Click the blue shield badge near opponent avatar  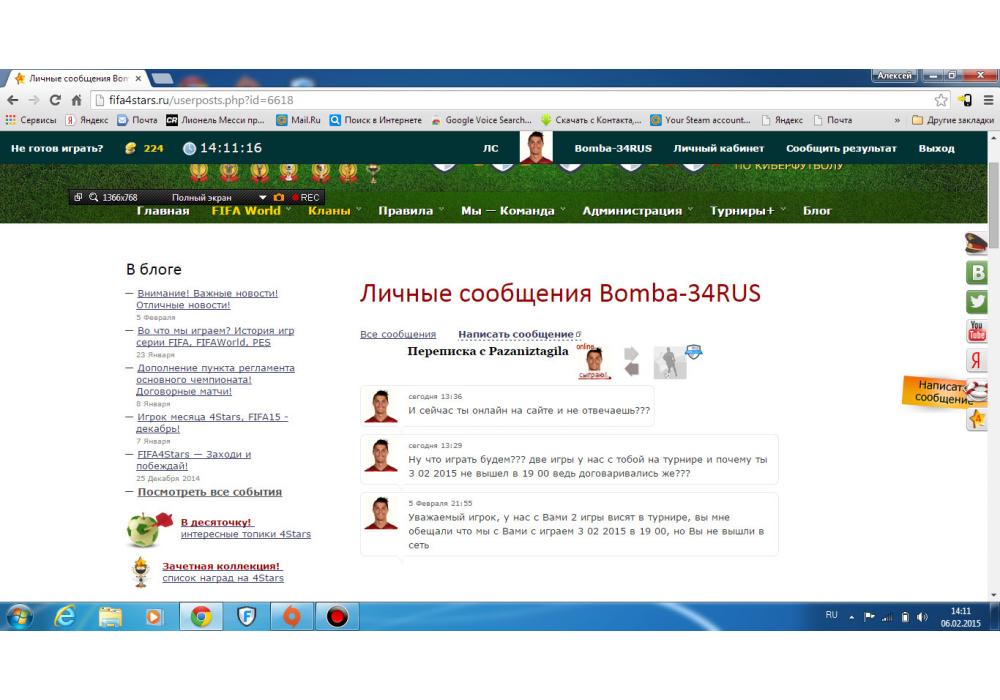(694, 351)
